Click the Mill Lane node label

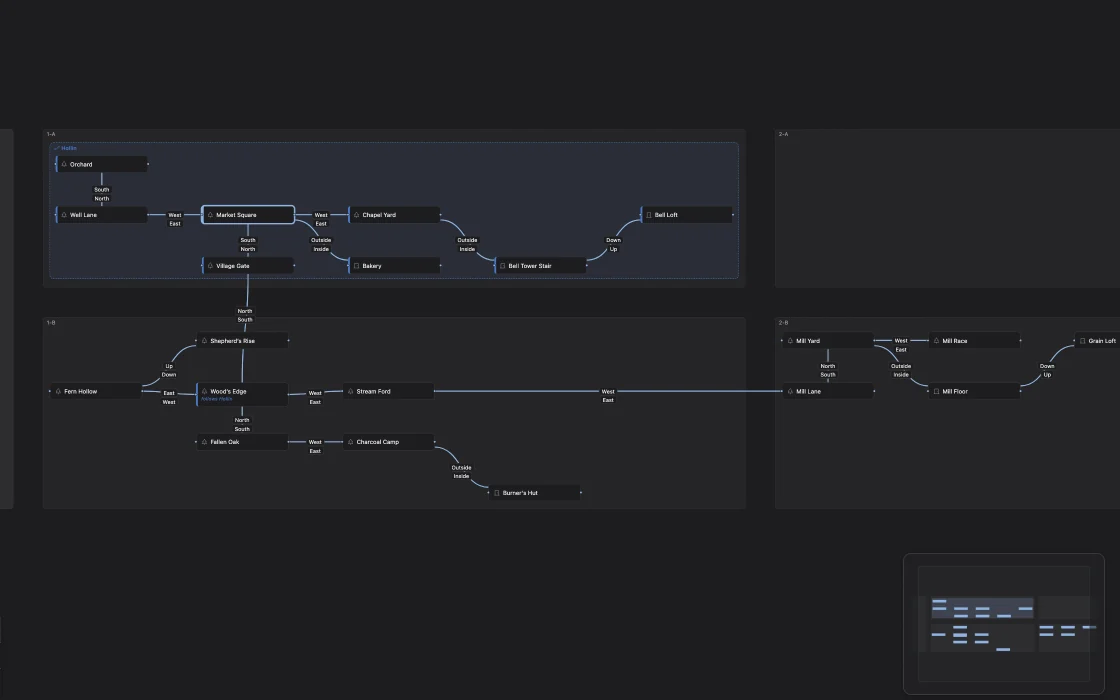809,391
